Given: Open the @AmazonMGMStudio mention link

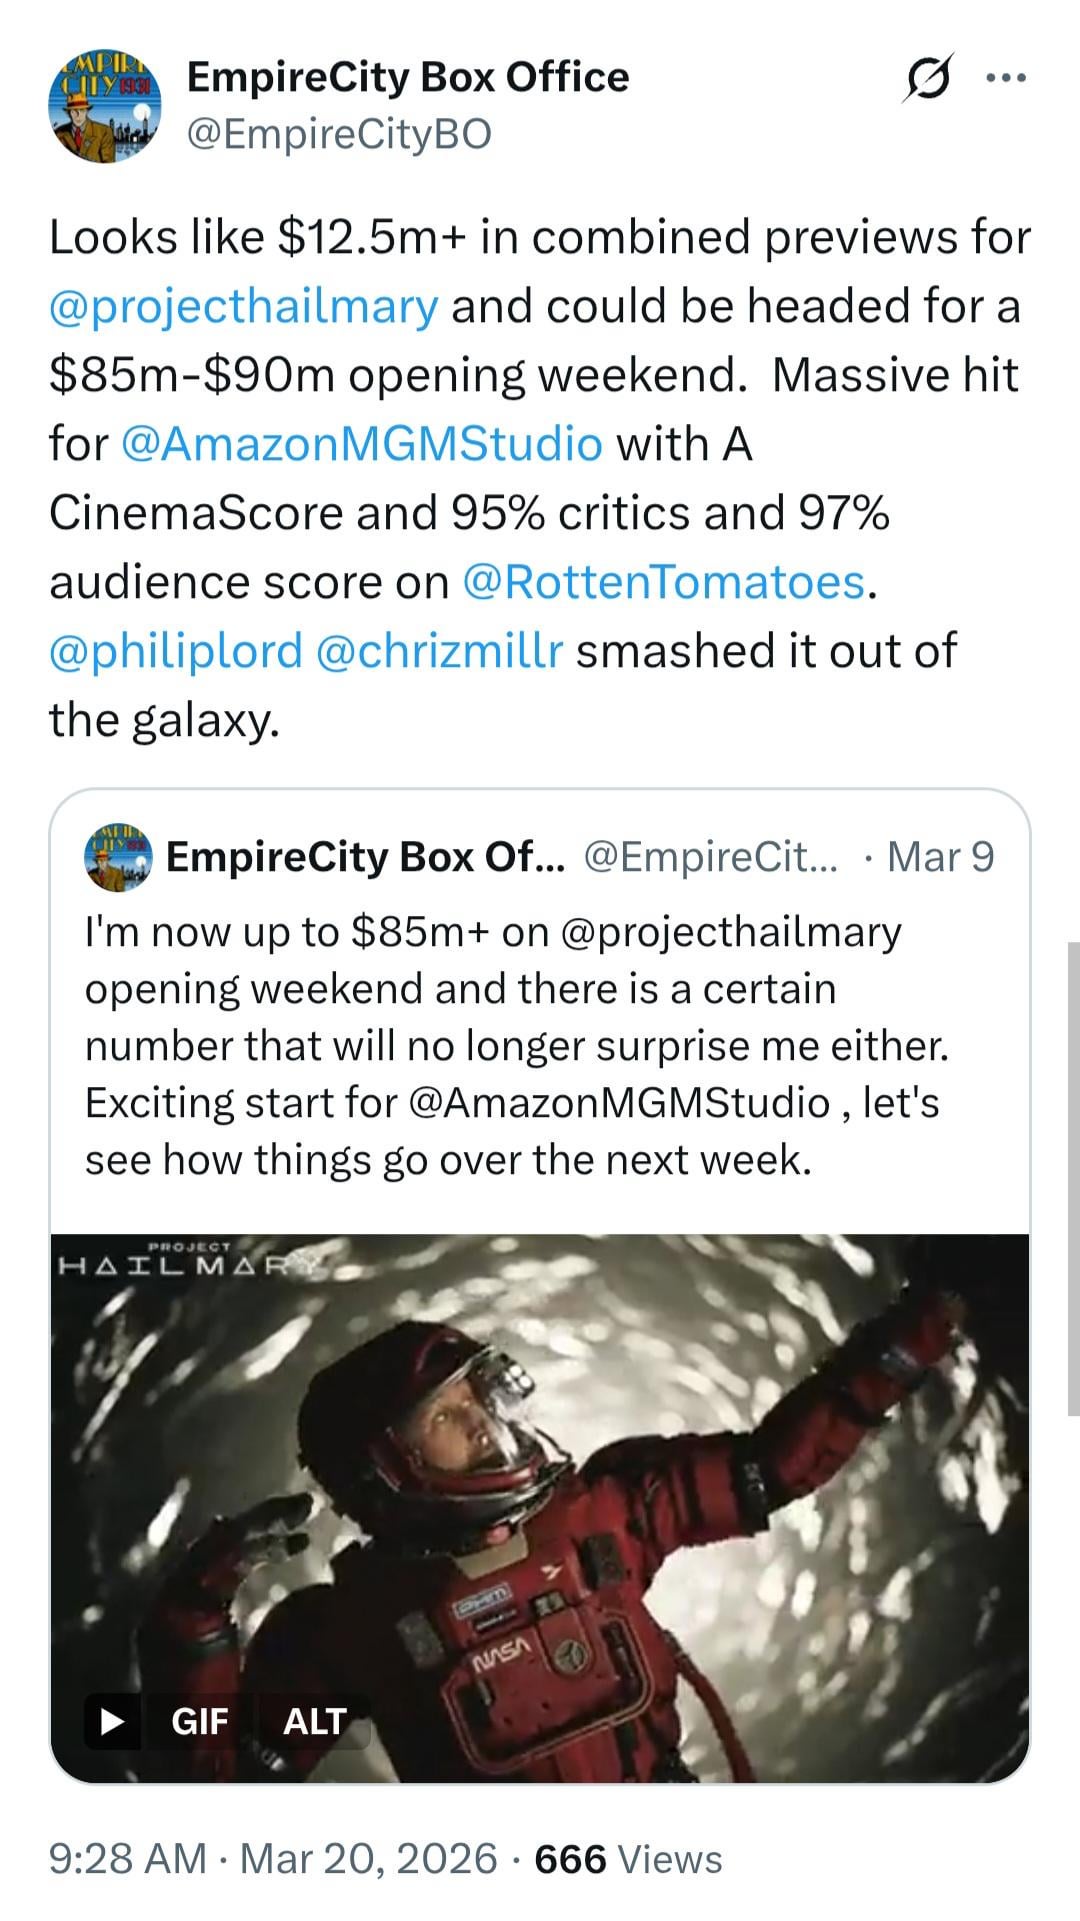Looking at the screenshot, I should point(361,444).
